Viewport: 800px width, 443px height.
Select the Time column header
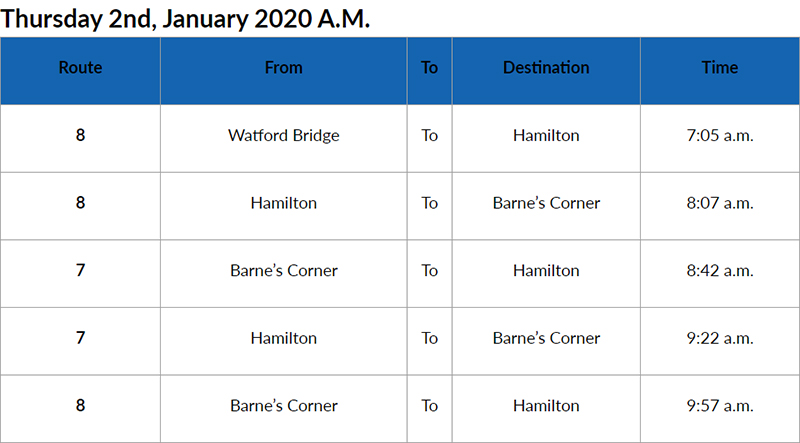[x=720, y=68]
